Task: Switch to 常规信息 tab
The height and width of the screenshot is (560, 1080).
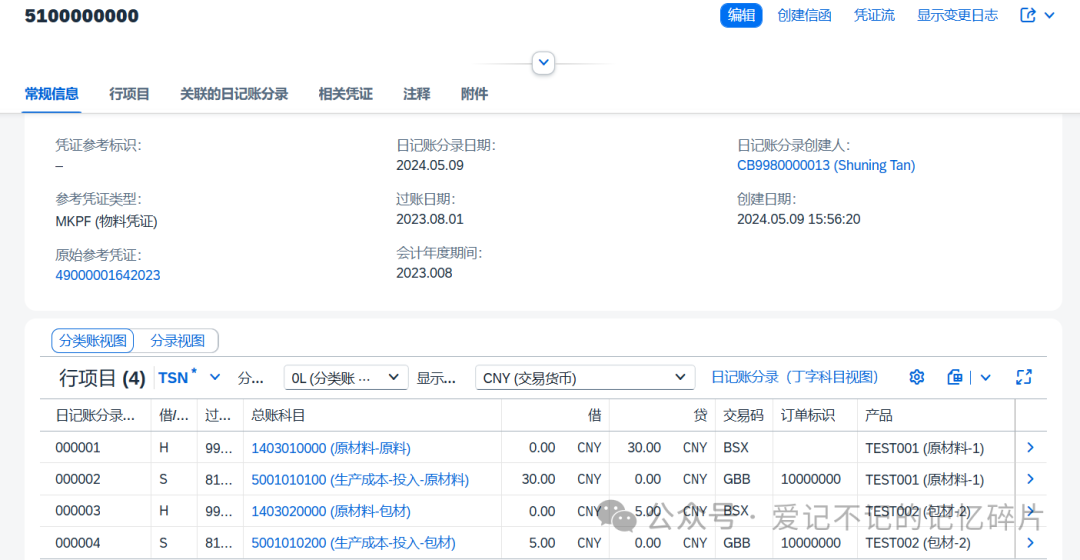Action: pyautogui.click(x=52, y=94)
